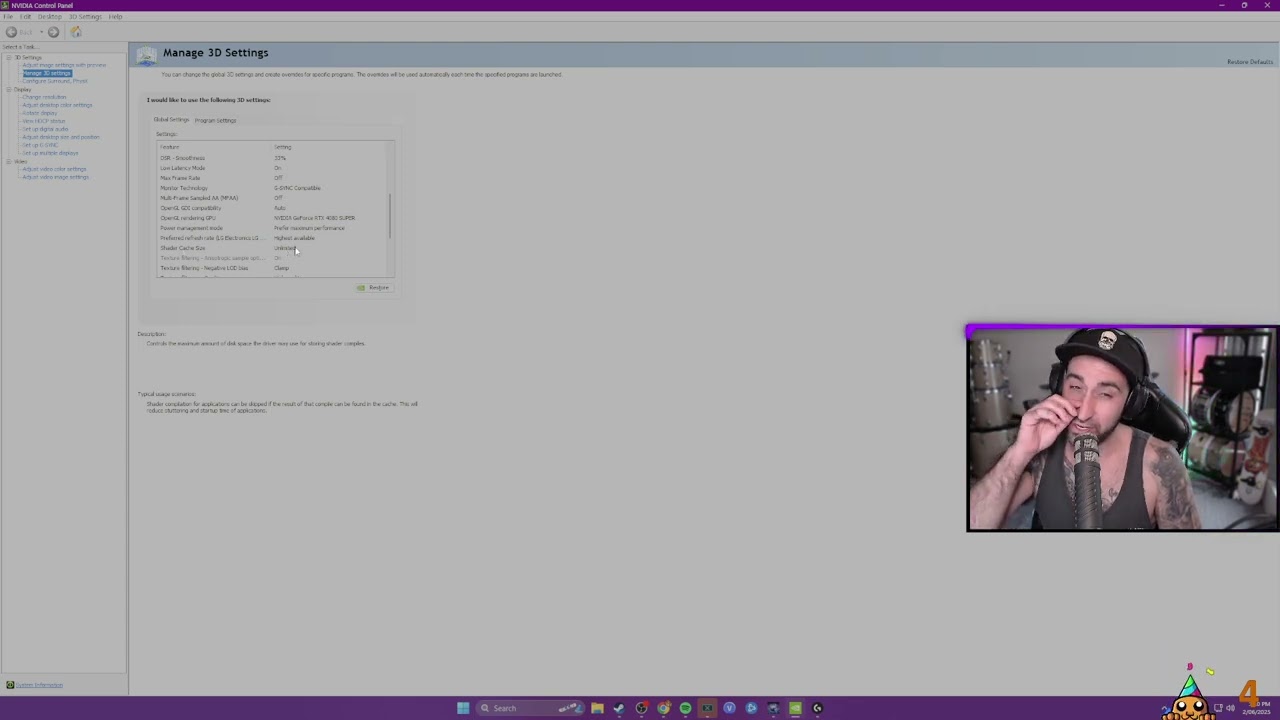Open the Desktop menu
This screenshot has height=720, width=1280.
[50, 17]
